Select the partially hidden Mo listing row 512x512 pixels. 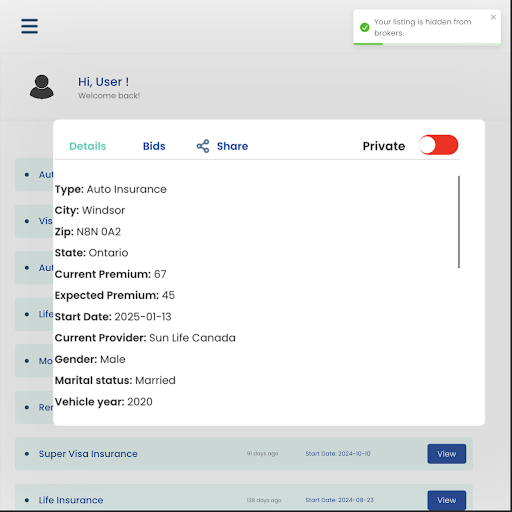click(34, 361)
